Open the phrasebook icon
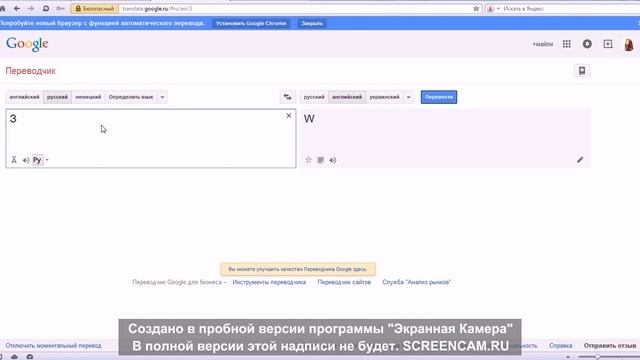This screenshot has width=640, height=360. coord(582,71)
